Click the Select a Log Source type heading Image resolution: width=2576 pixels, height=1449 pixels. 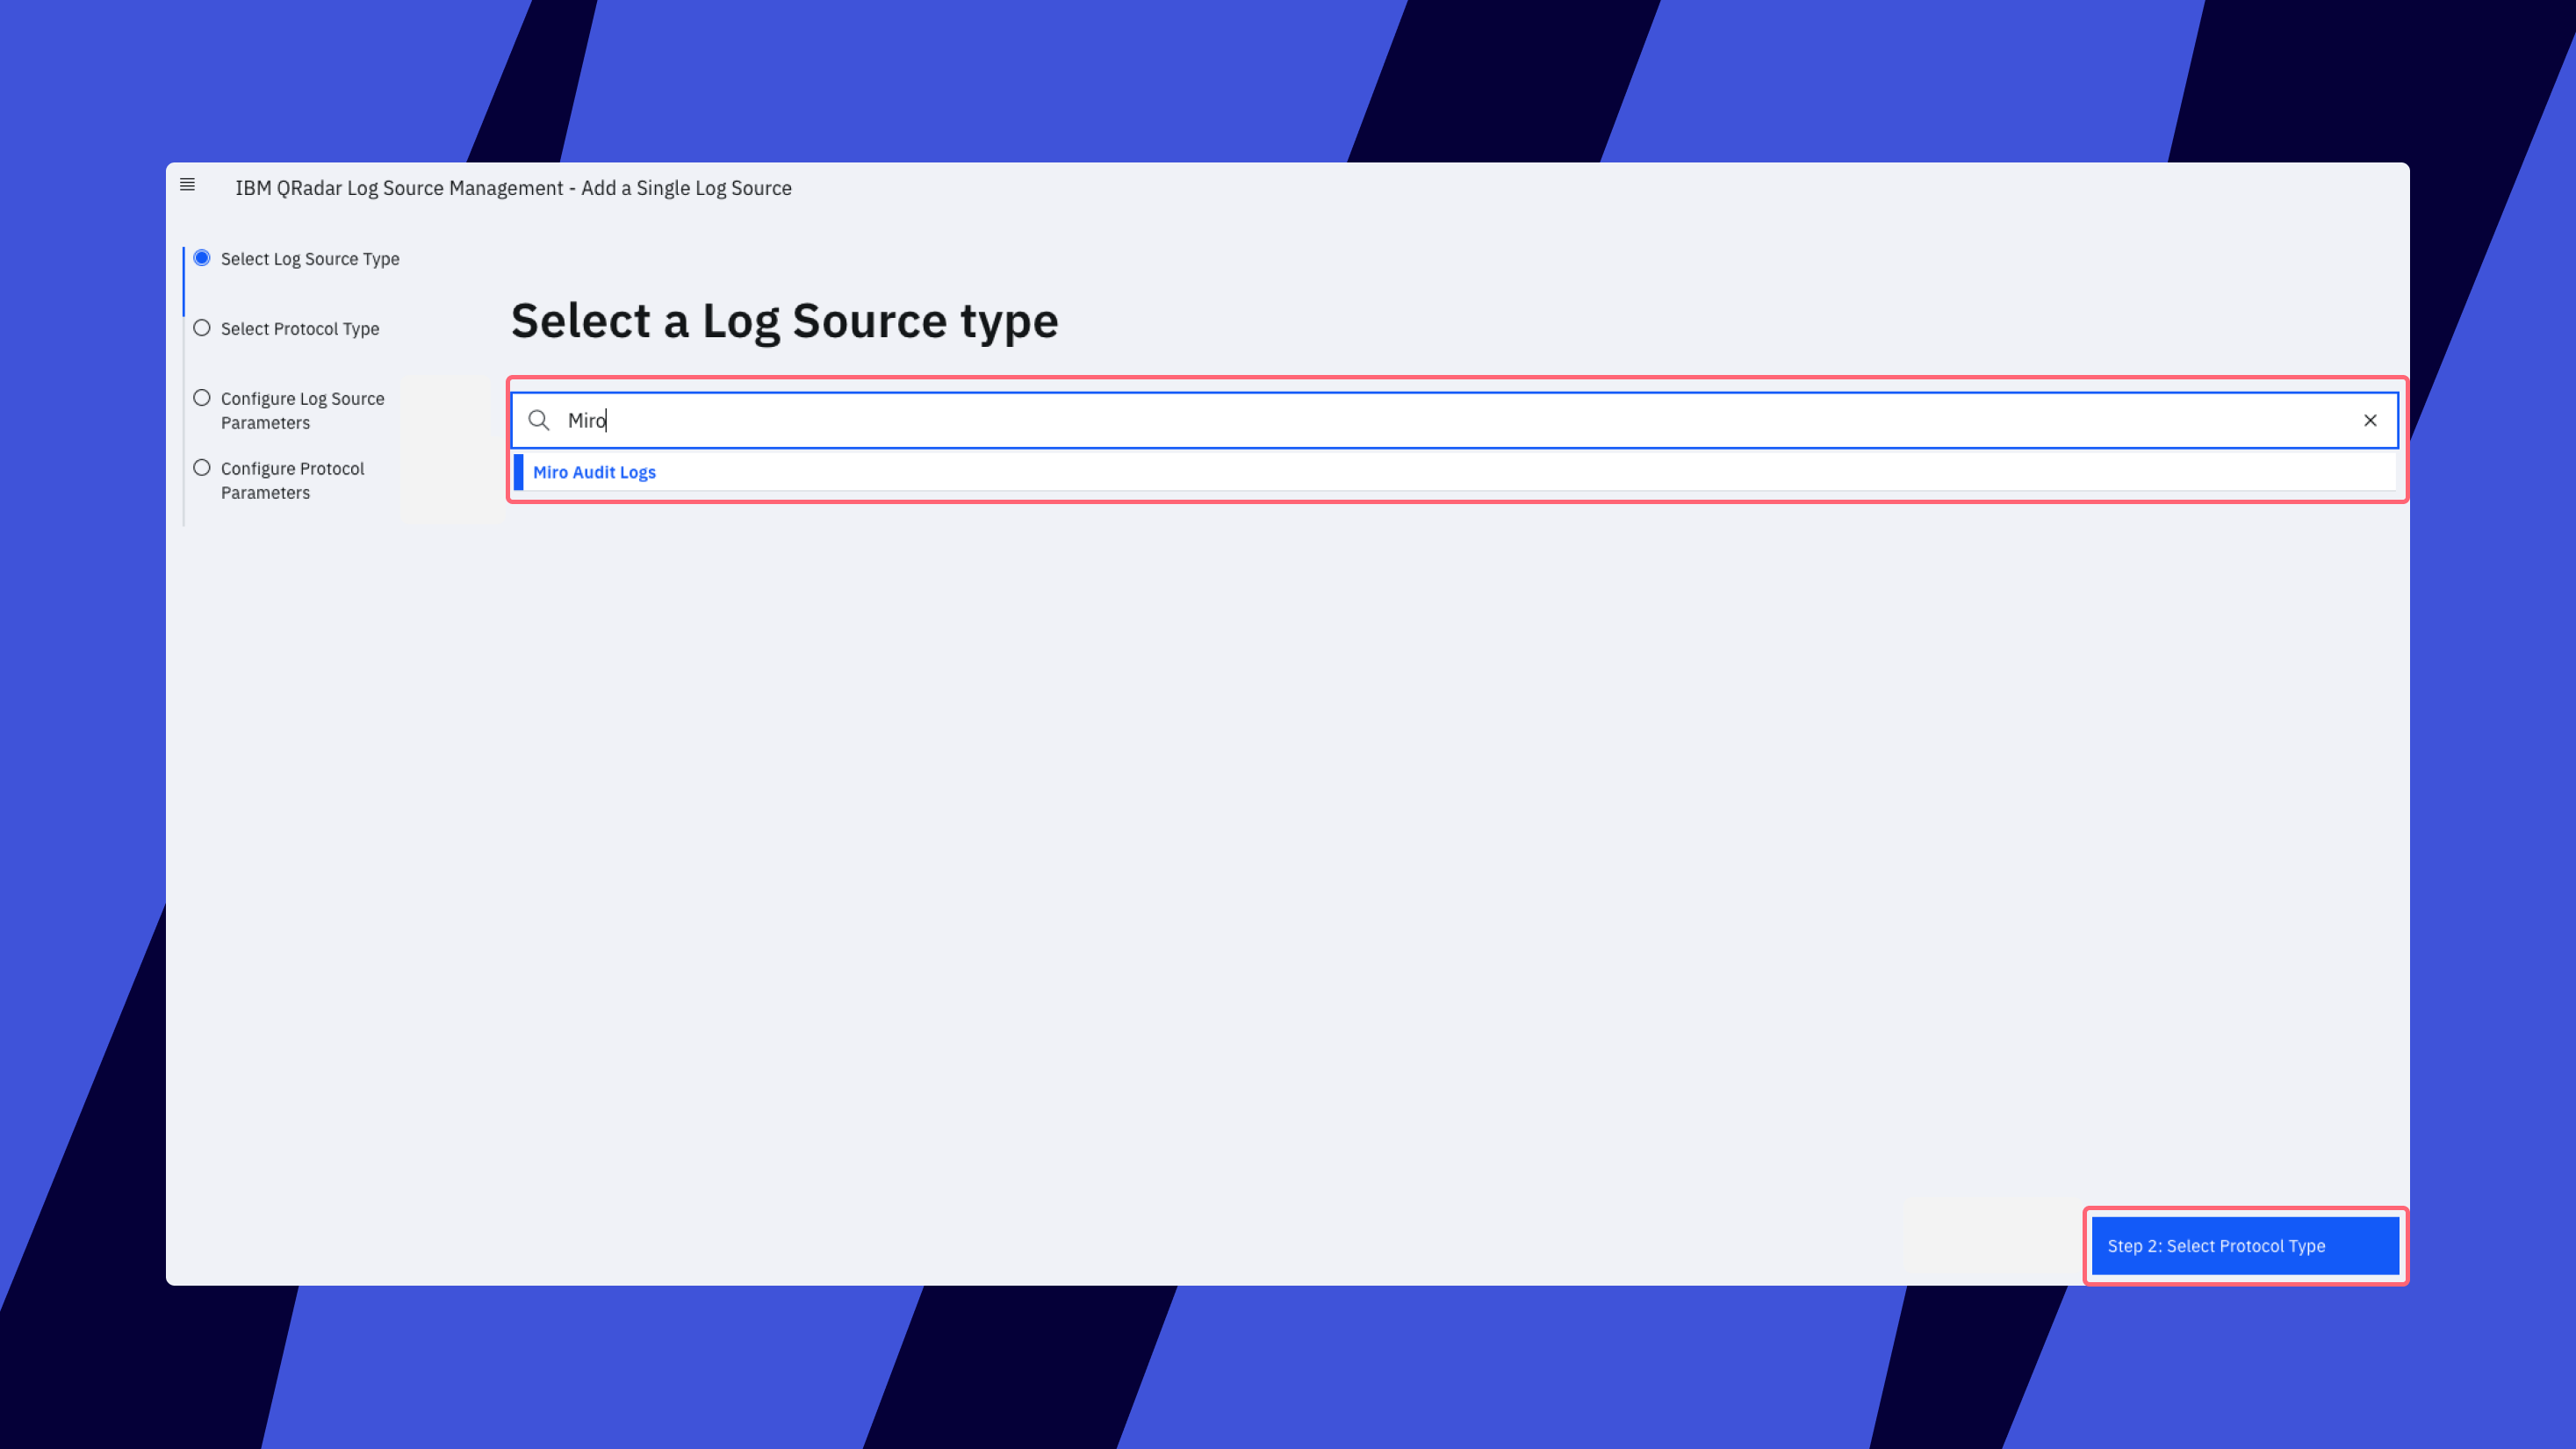pos(784,321)
